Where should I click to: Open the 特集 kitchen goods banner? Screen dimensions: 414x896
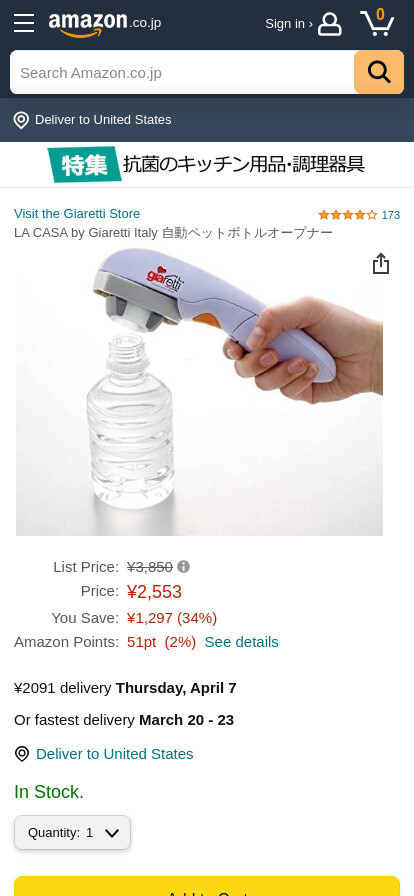pyautogui.click(x=207, y=165)
